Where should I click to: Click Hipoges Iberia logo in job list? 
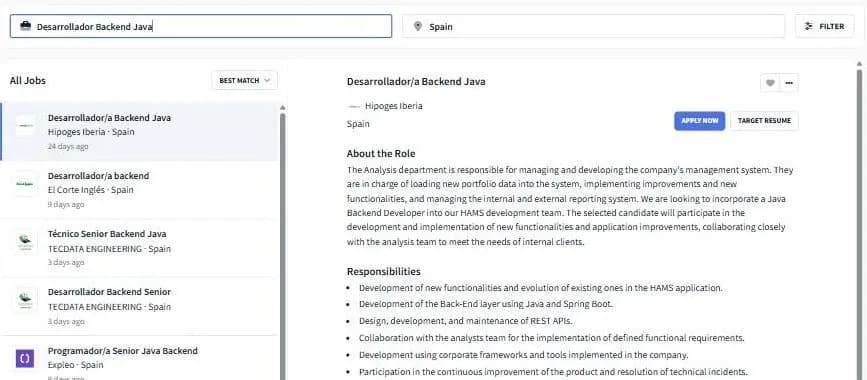pos(25,125)
